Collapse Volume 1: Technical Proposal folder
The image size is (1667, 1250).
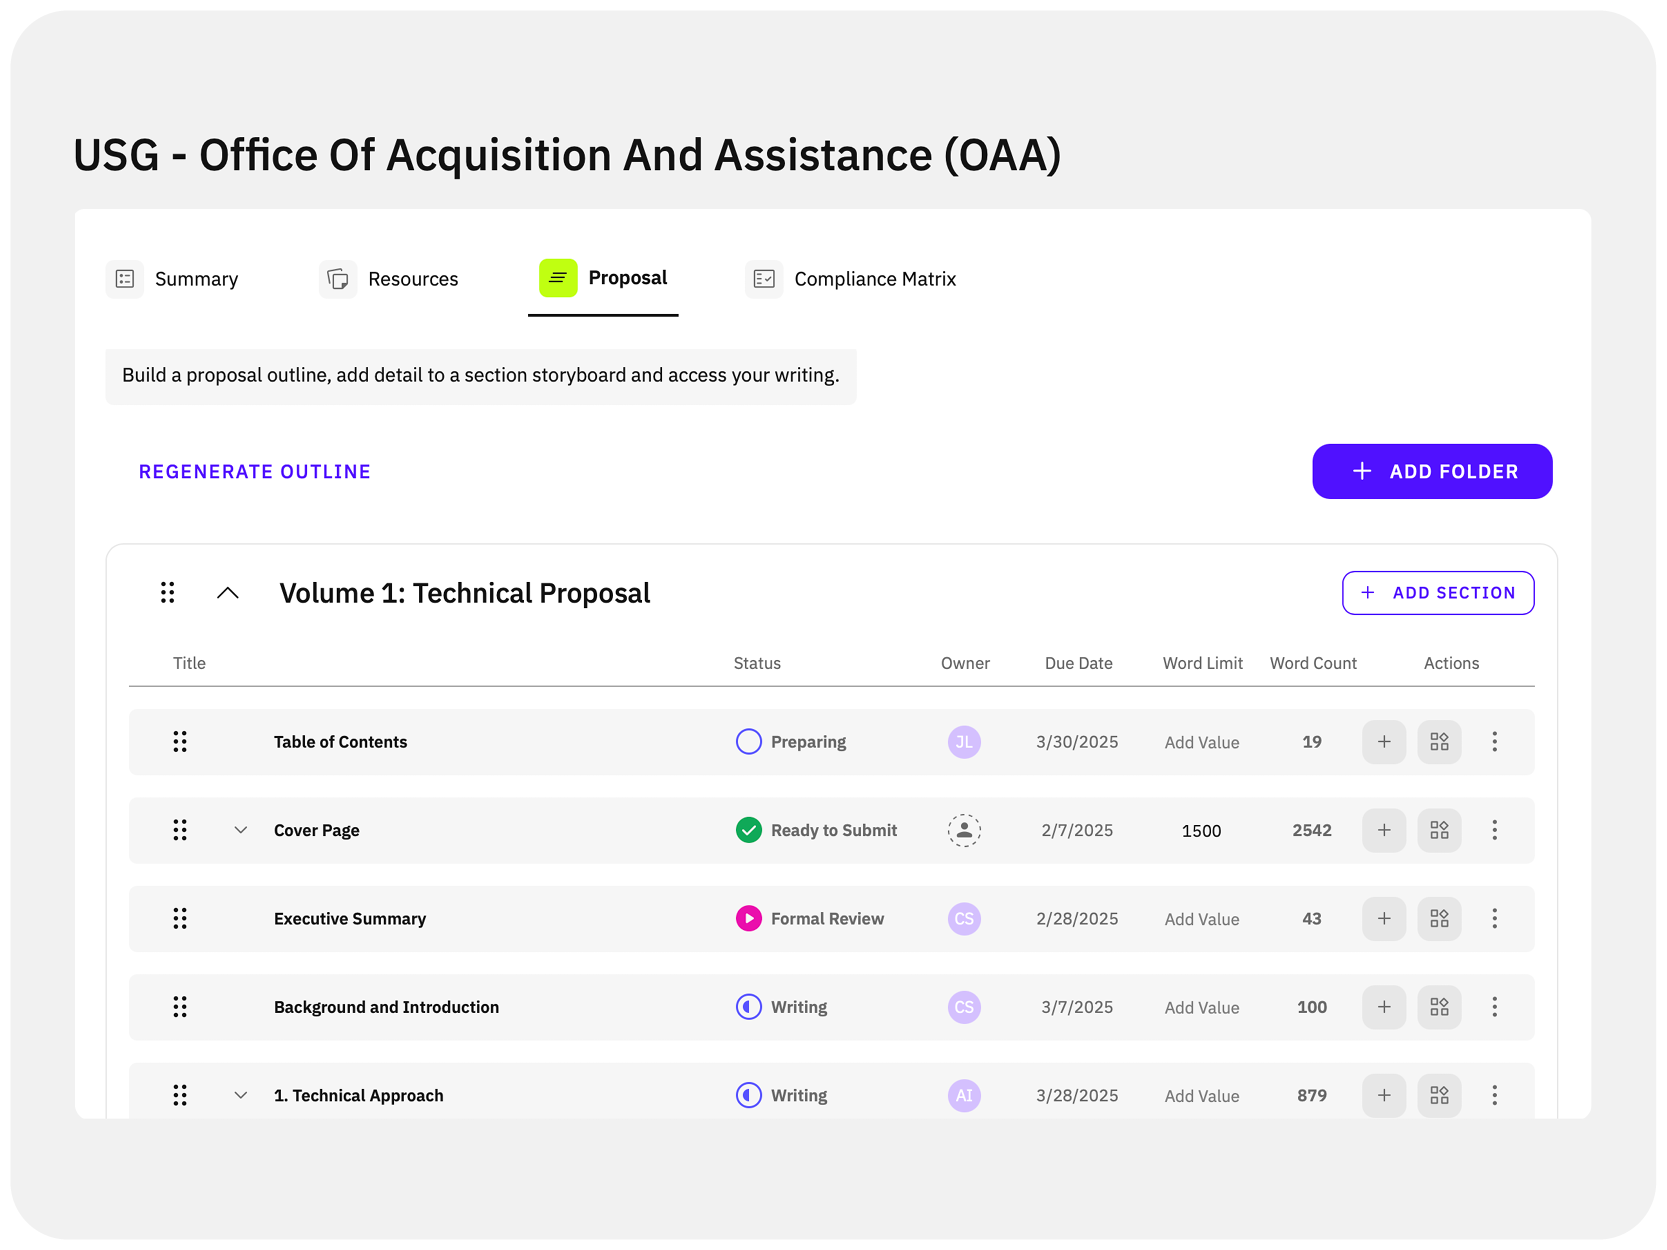228,593
